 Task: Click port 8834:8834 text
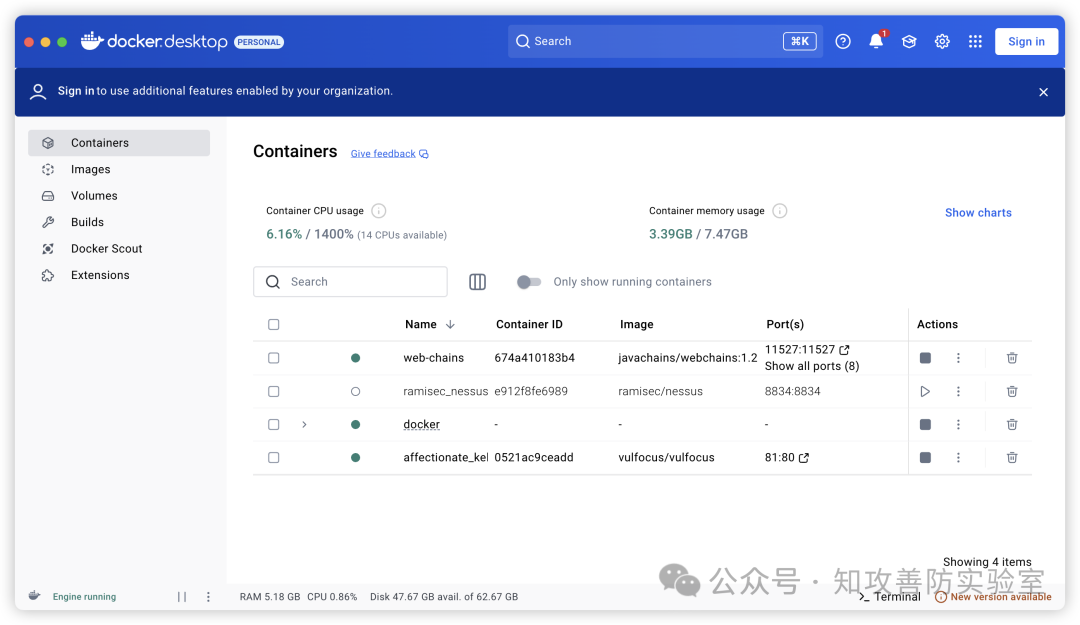792,391
